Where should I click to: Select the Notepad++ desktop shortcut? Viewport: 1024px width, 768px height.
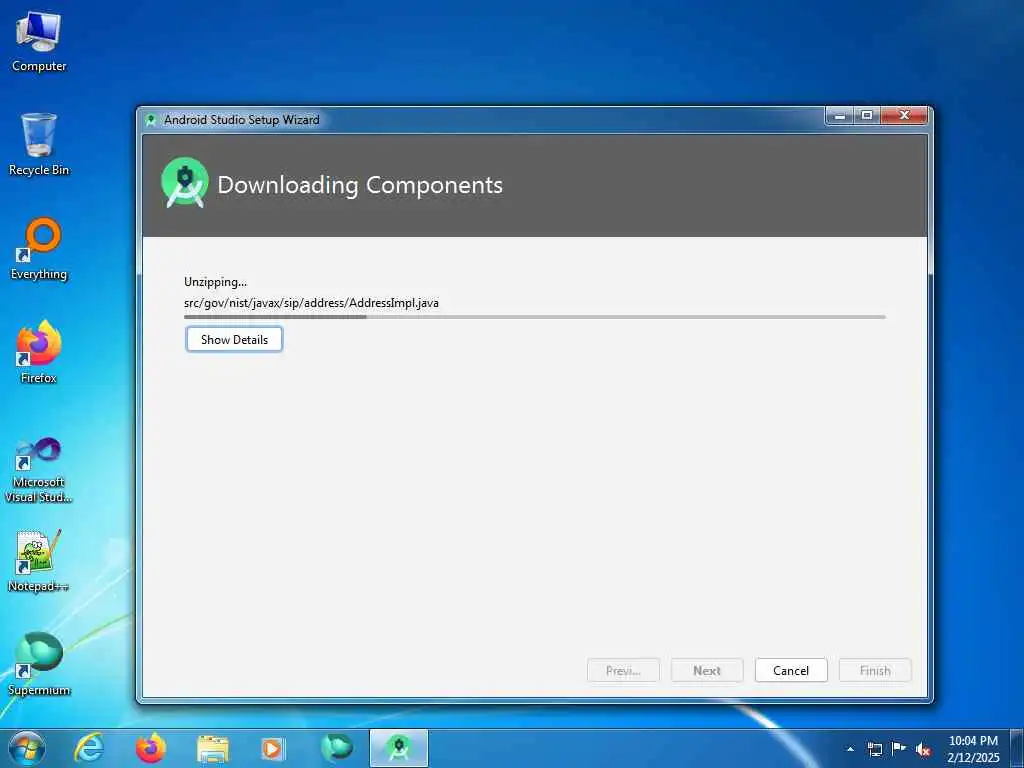click(x=39, y=561)
